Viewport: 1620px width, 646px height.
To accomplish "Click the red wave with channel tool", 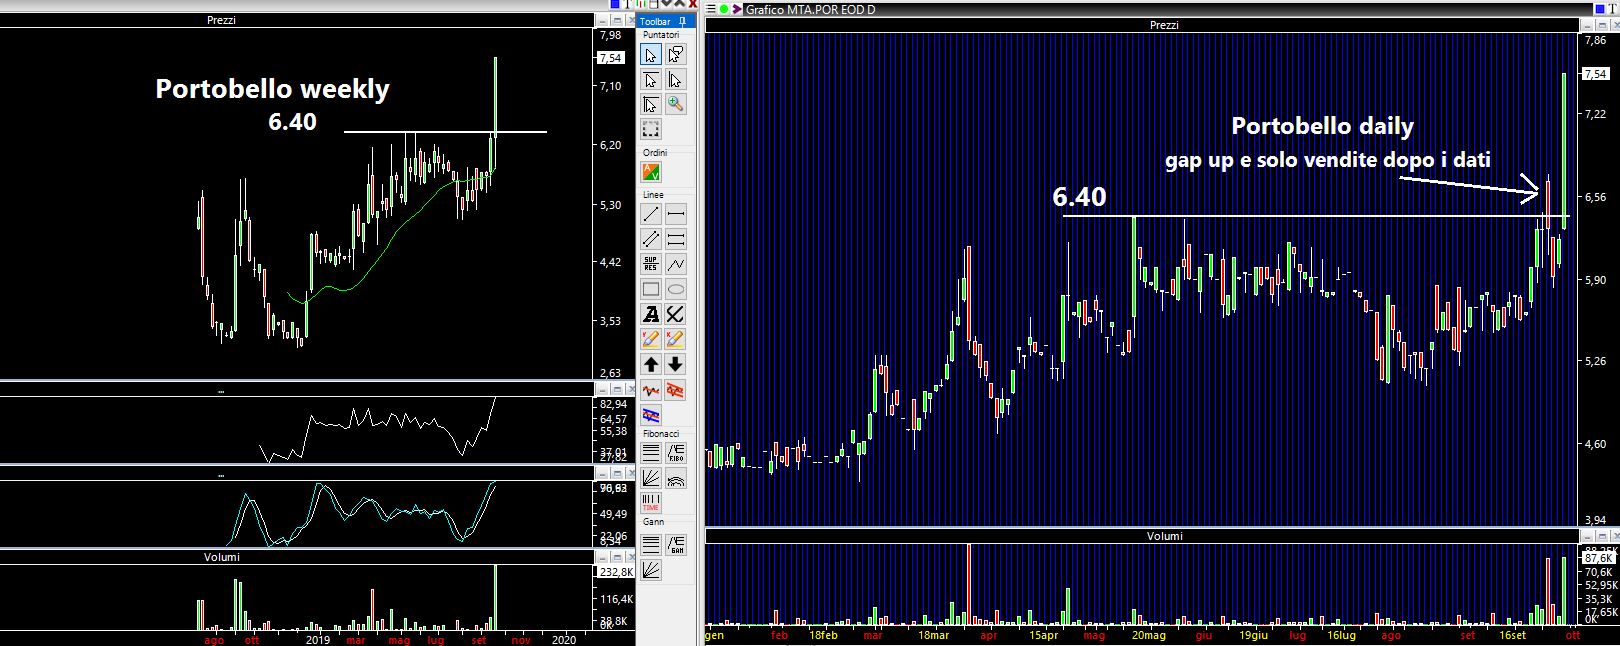I will (676, 390).
